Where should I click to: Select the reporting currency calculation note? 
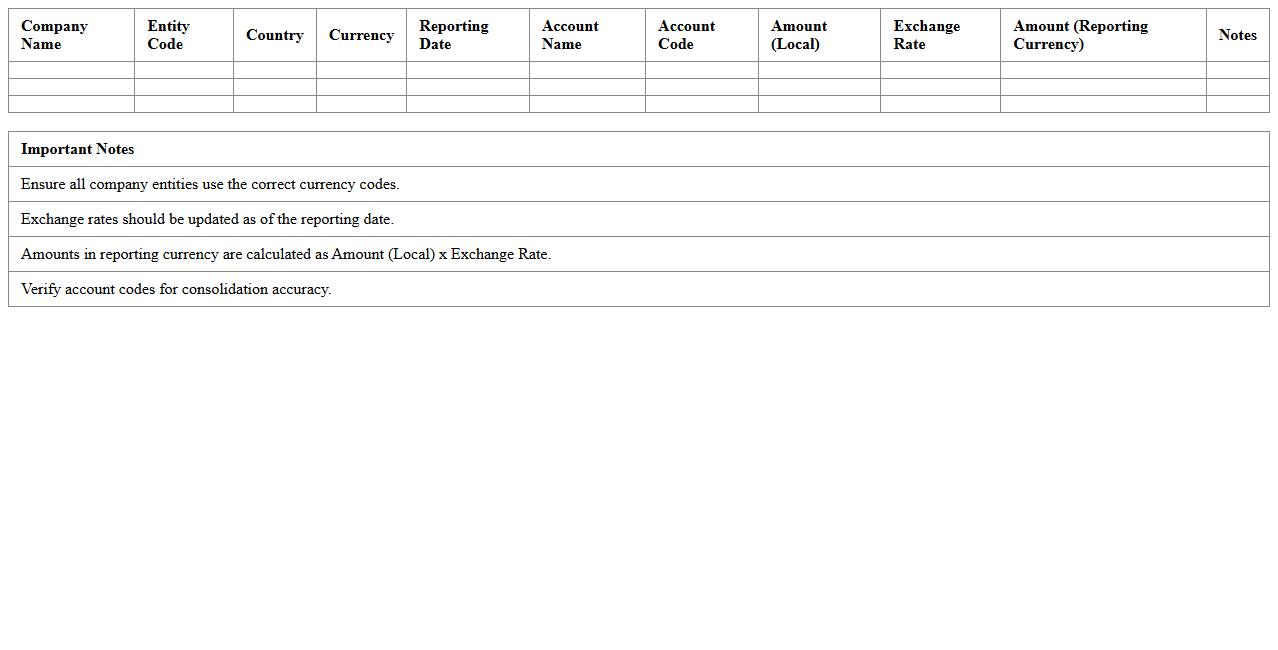pyautogui.click(x=286, y=254)
